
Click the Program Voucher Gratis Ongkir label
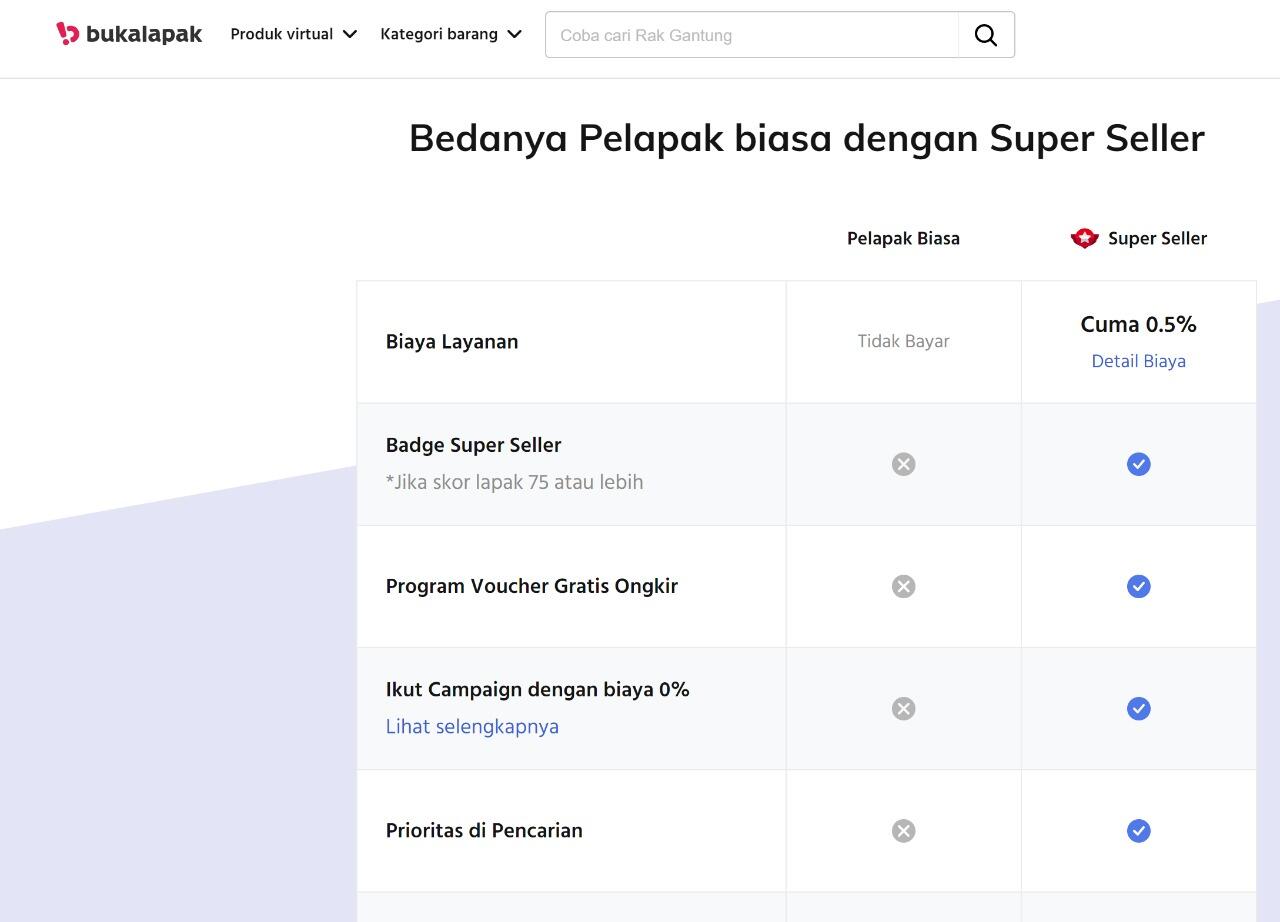pyautogui.click(x=532, y=586)
